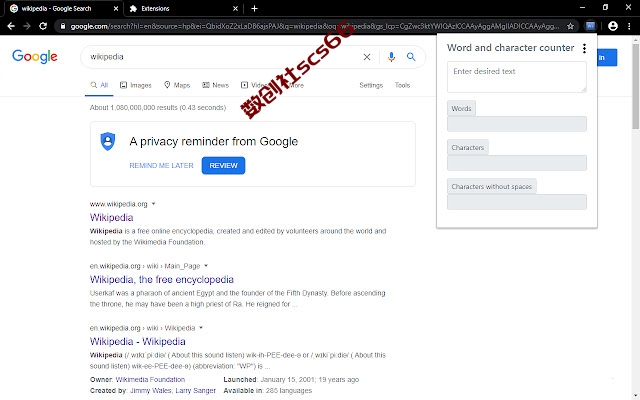Click the Word counter extension icon
This screenshot has height=400, width=640.
coord(590,26)
